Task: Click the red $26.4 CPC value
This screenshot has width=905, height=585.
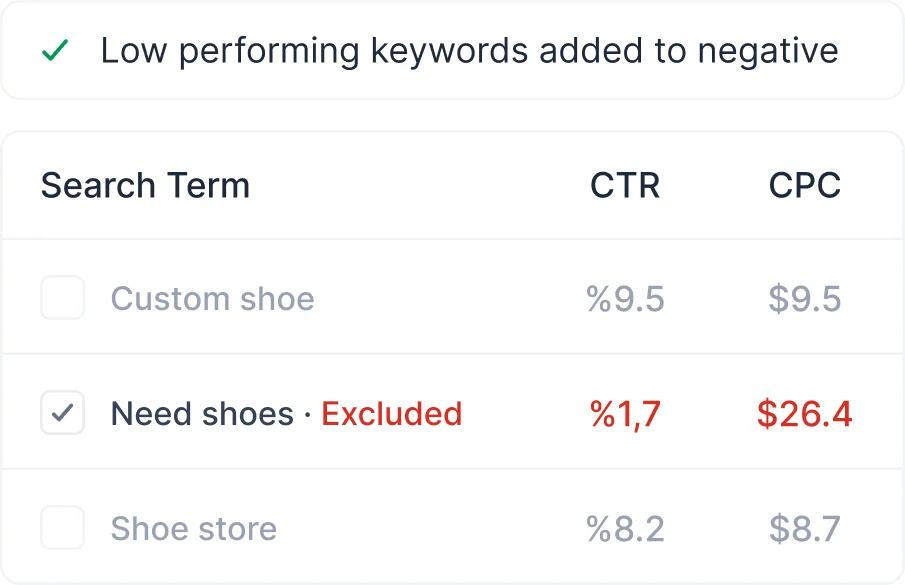Action: [804, 414]
